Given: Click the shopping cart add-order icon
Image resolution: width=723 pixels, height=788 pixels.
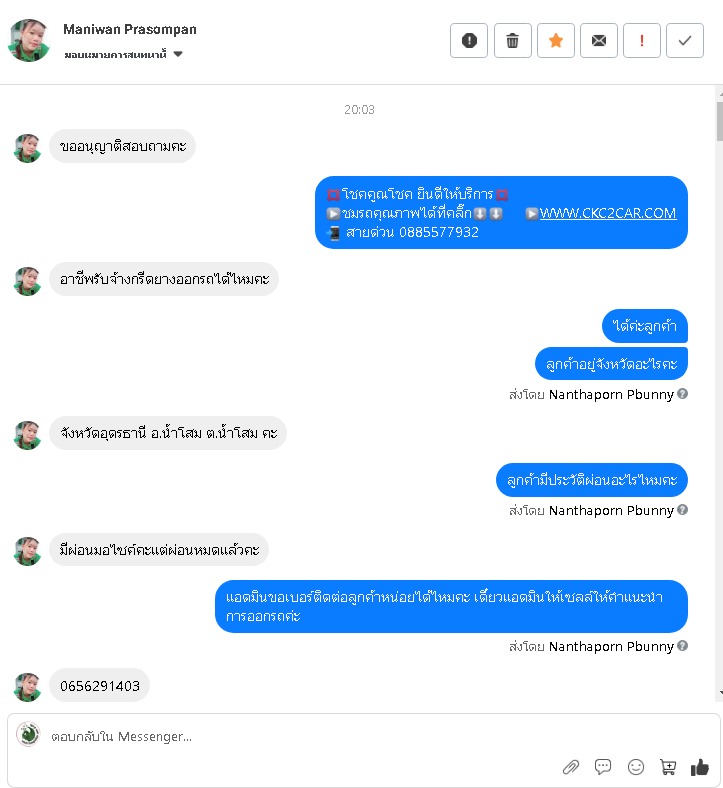Looking at the screenshot, I should (x=668, y=767).
